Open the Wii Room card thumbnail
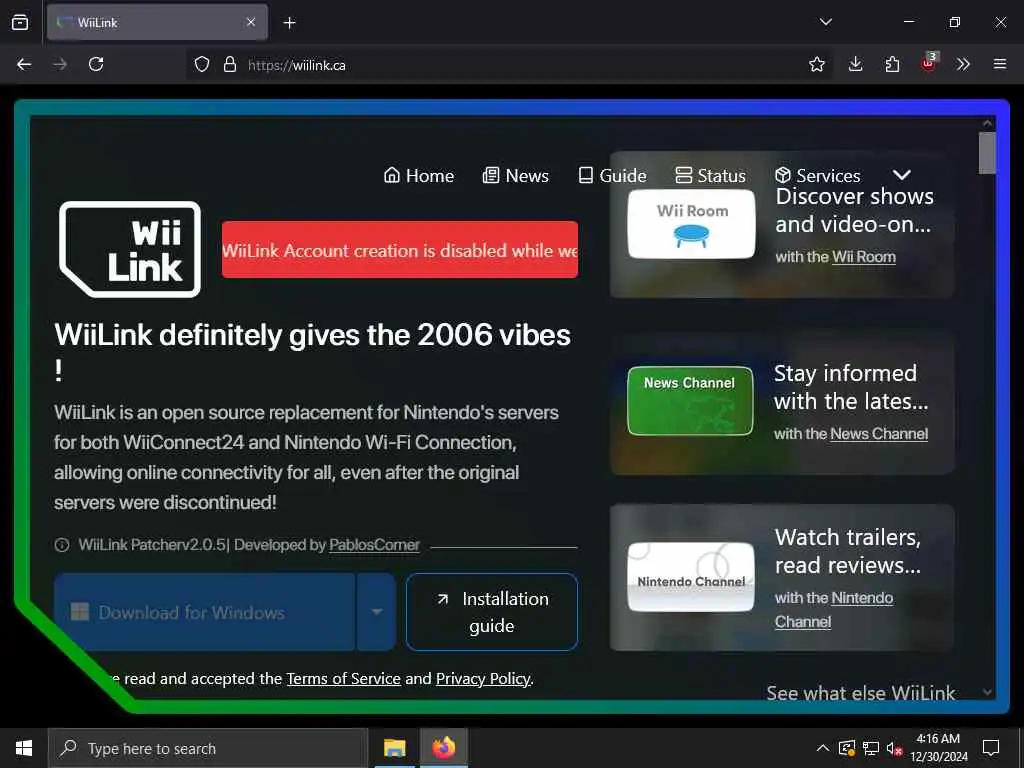The height and width of the screenshot is (768, 1024). [691, 224]
